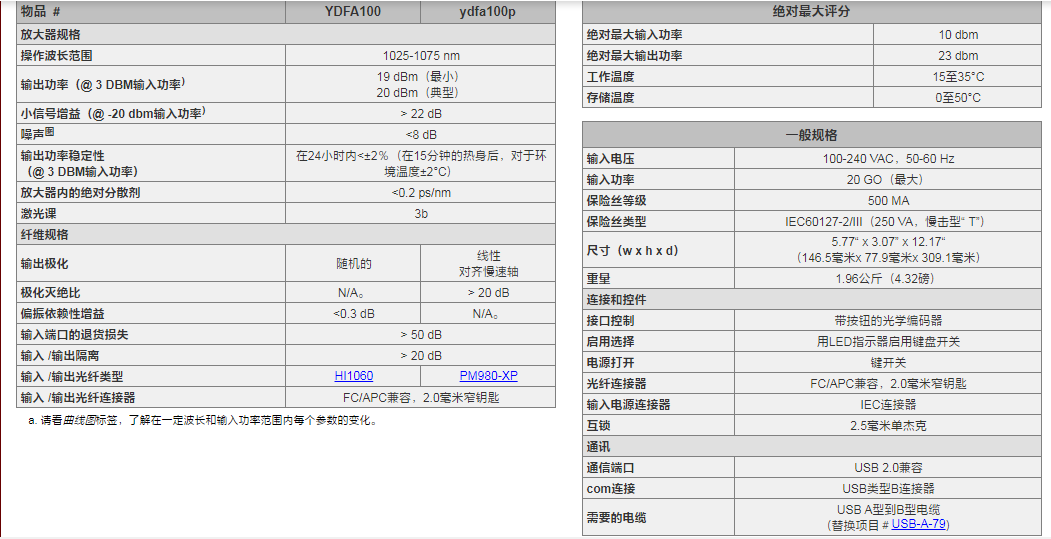
Task: Open the HI1060 fiber link
Action: coord(353,376)
